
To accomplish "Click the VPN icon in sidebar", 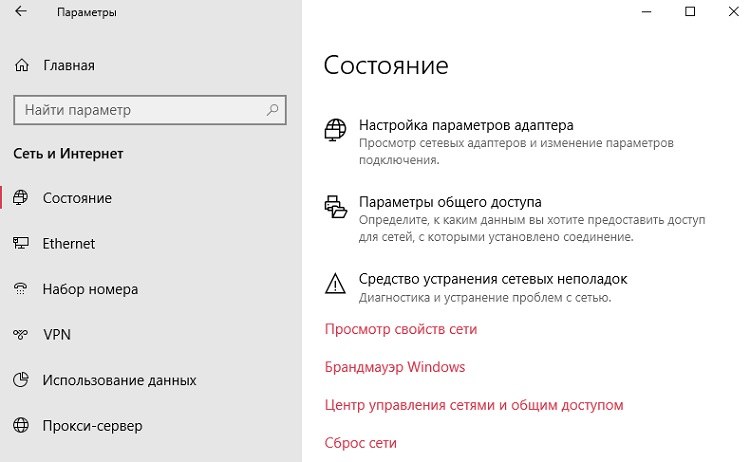I will click(x=21, y=334).
